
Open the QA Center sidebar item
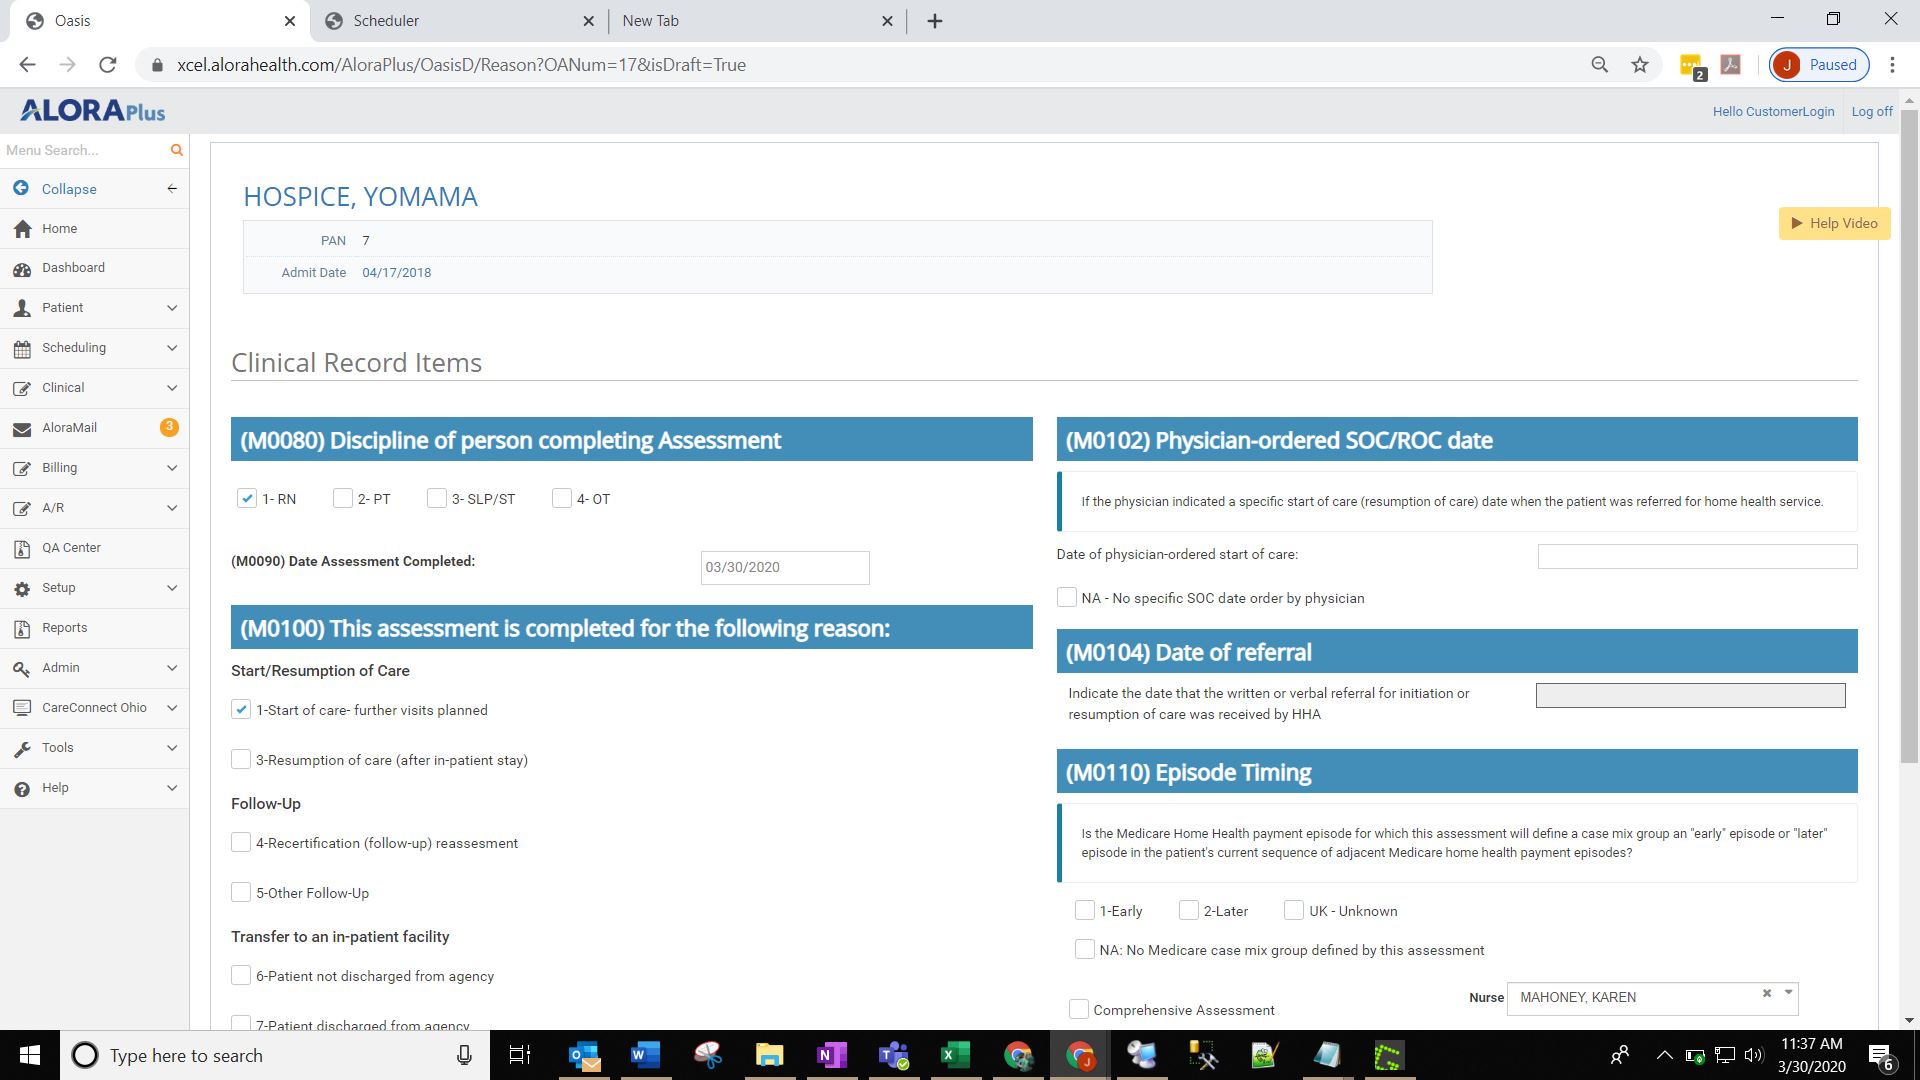tap(70, 547)
